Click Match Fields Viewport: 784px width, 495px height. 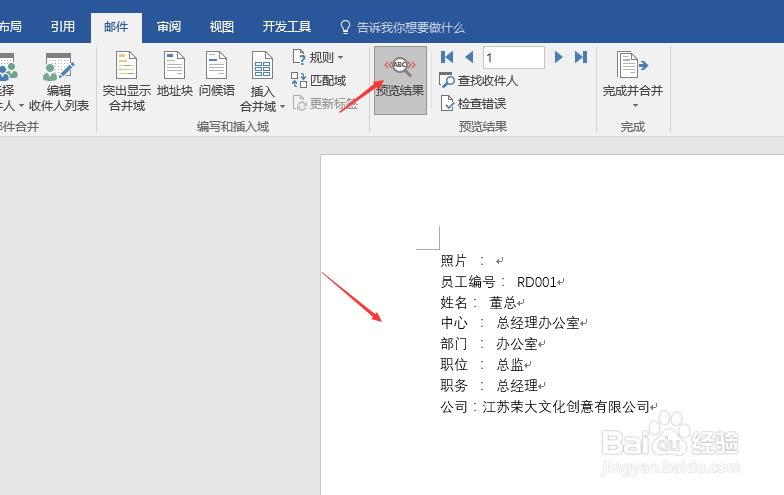click(319, 80)
